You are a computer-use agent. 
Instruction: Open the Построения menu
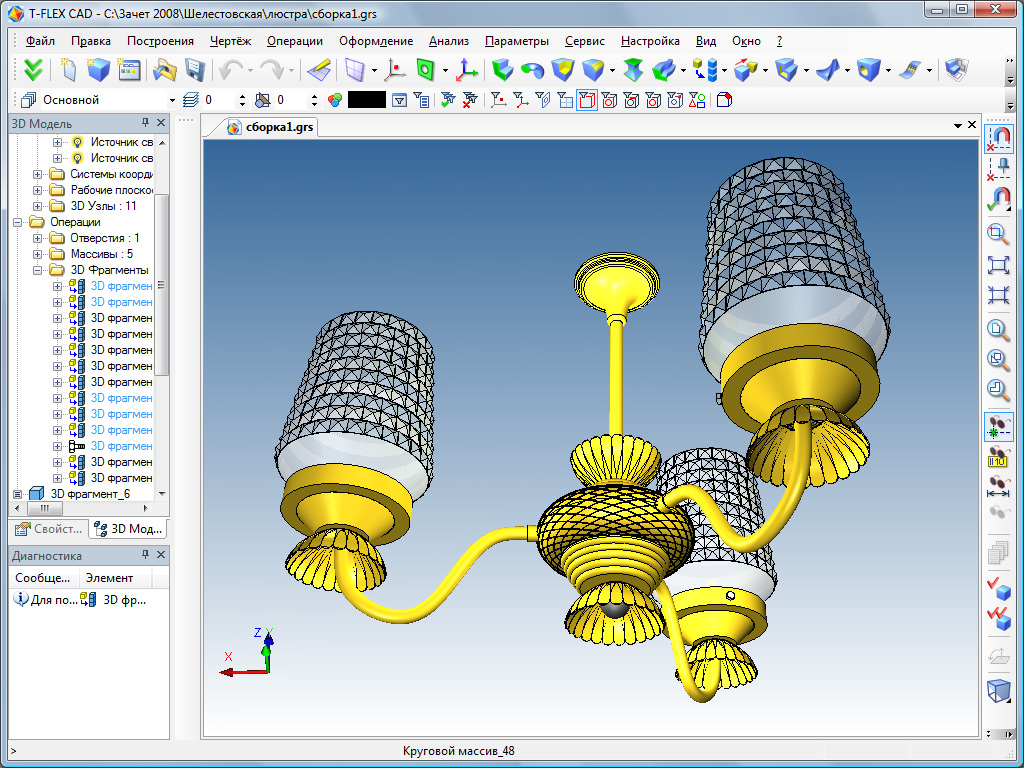click(160, 41)
